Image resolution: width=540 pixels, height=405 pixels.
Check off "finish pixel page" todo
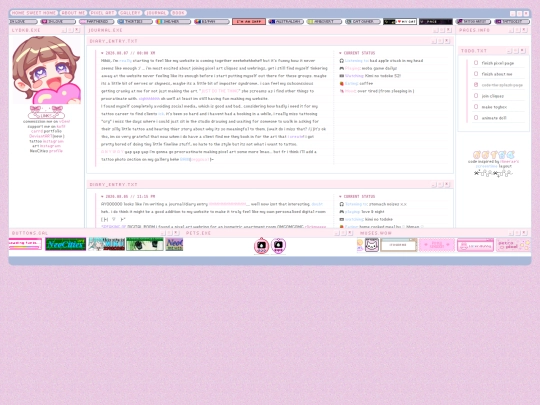pos(476,63)
